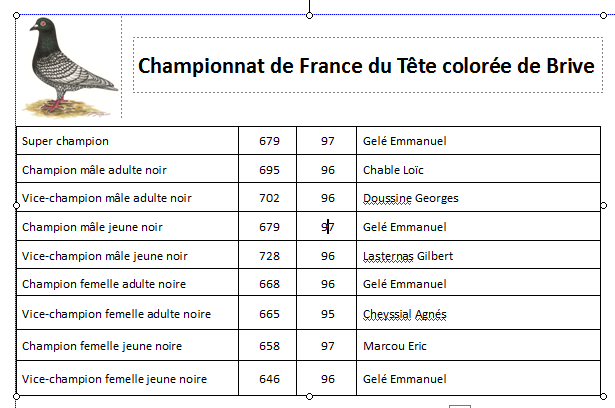This screenshot has width=615, height=408.
Task: Click the score 95 cell
Action: click(x=328, y=314)
